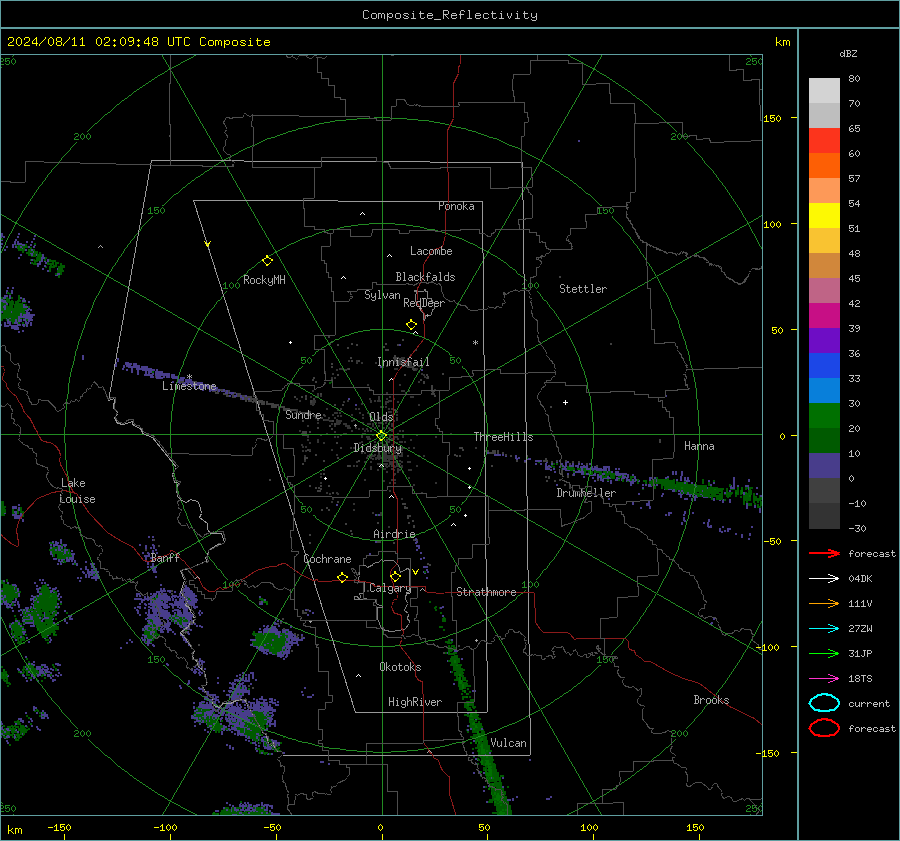The image size is (900, 841).
Task: Select the pink 45-42 dBZ swatch
Action: point(824,290)
